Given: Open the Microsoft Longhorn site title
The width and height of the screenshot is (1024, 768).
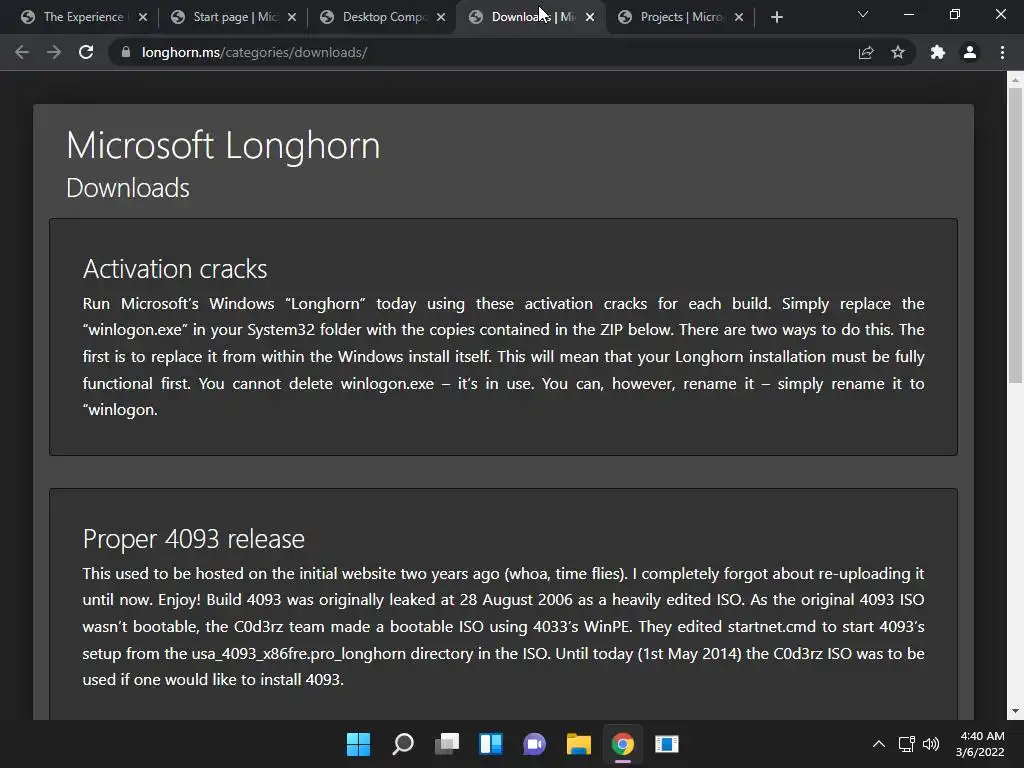Looking at the screenshot, I should (223, 145).
